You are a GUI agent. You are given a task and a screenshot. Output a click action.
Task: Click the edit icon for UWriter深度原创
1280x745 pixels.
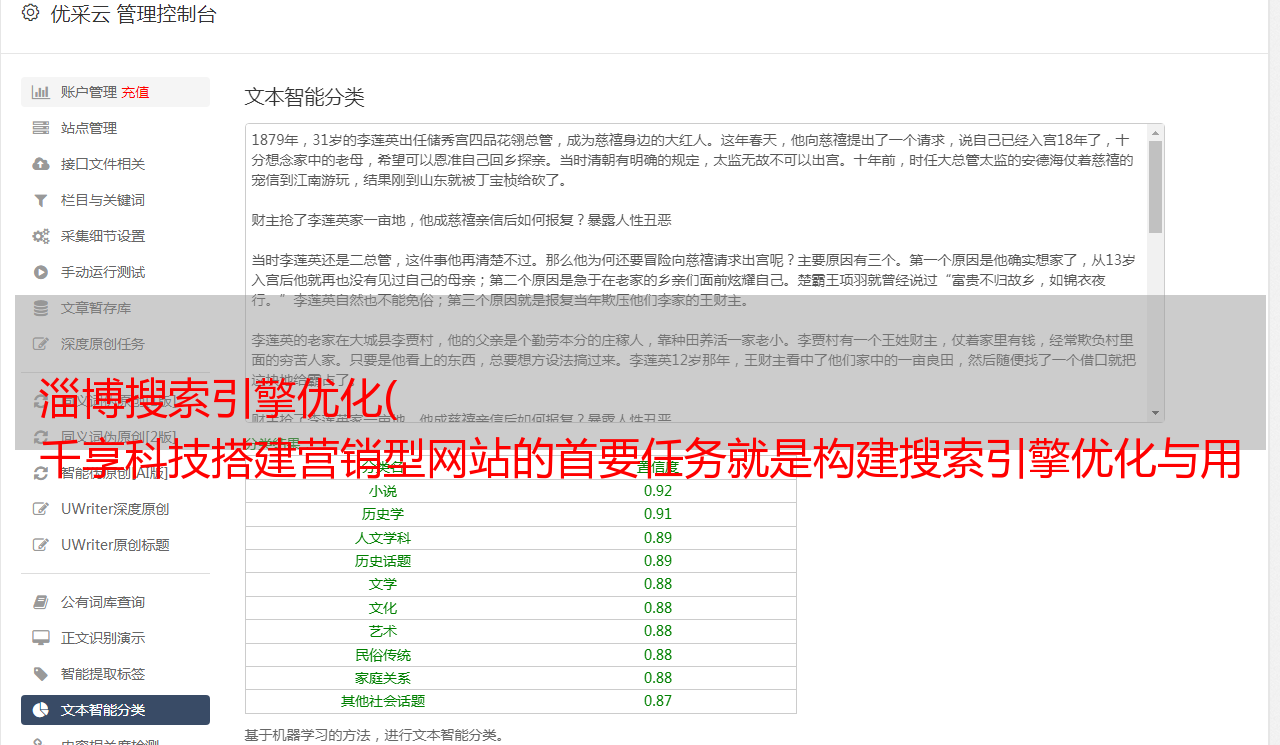coord(41,509)
